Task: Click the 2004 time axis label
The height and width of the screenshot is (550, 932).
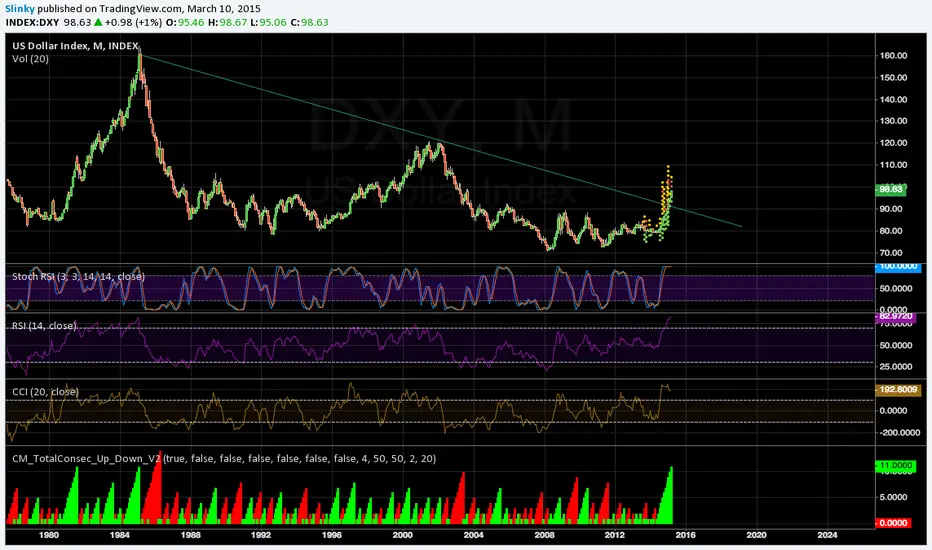Action: coord(473,535)
